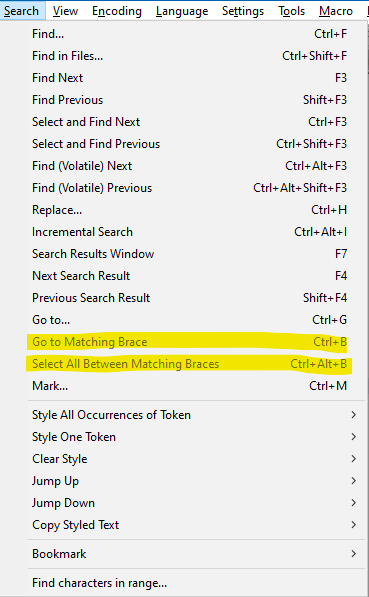Choose Go to... menu item
The width and height of the screenshot is (369, 597).
[196, 320]
